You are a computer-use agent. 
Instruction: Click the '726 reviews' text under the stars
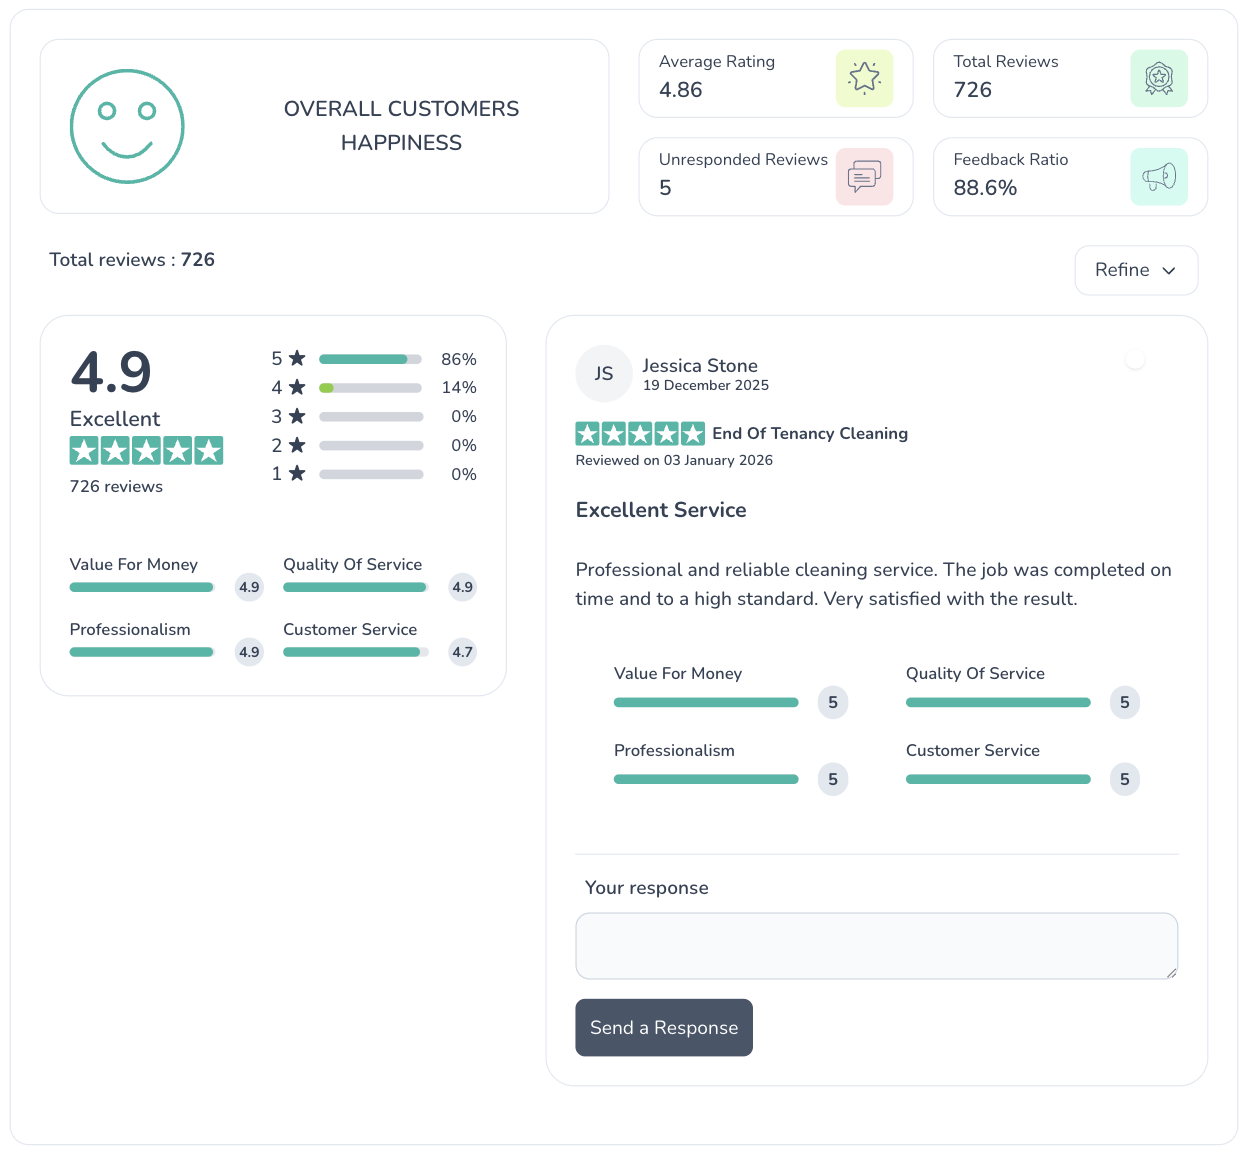(x=116, y=487)
